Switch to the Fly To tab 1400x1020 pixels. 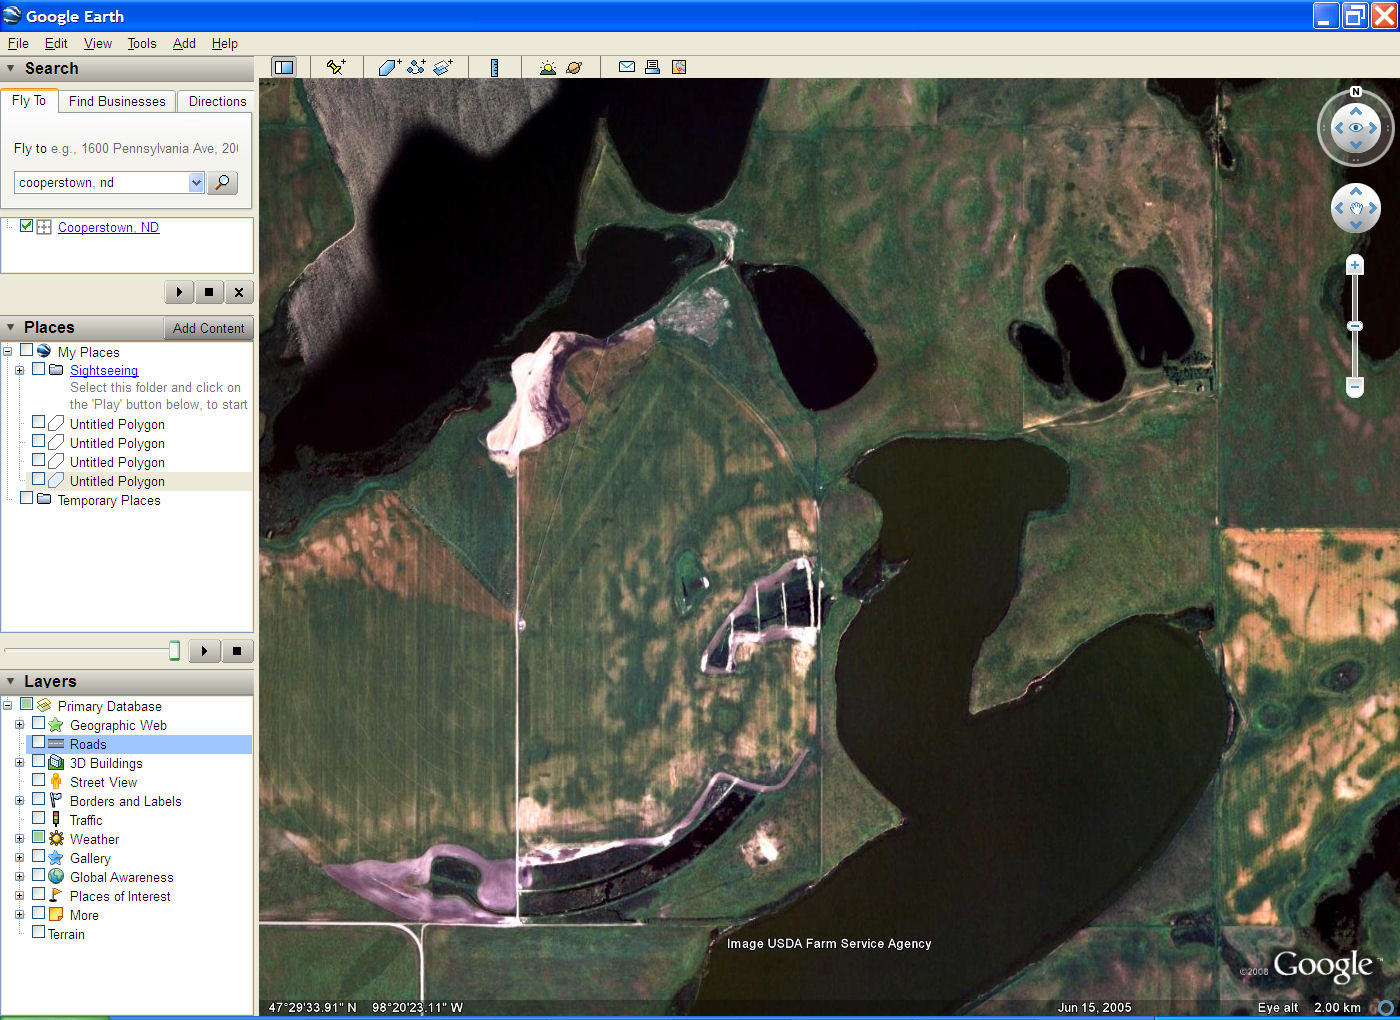click(x=29, y=100)
